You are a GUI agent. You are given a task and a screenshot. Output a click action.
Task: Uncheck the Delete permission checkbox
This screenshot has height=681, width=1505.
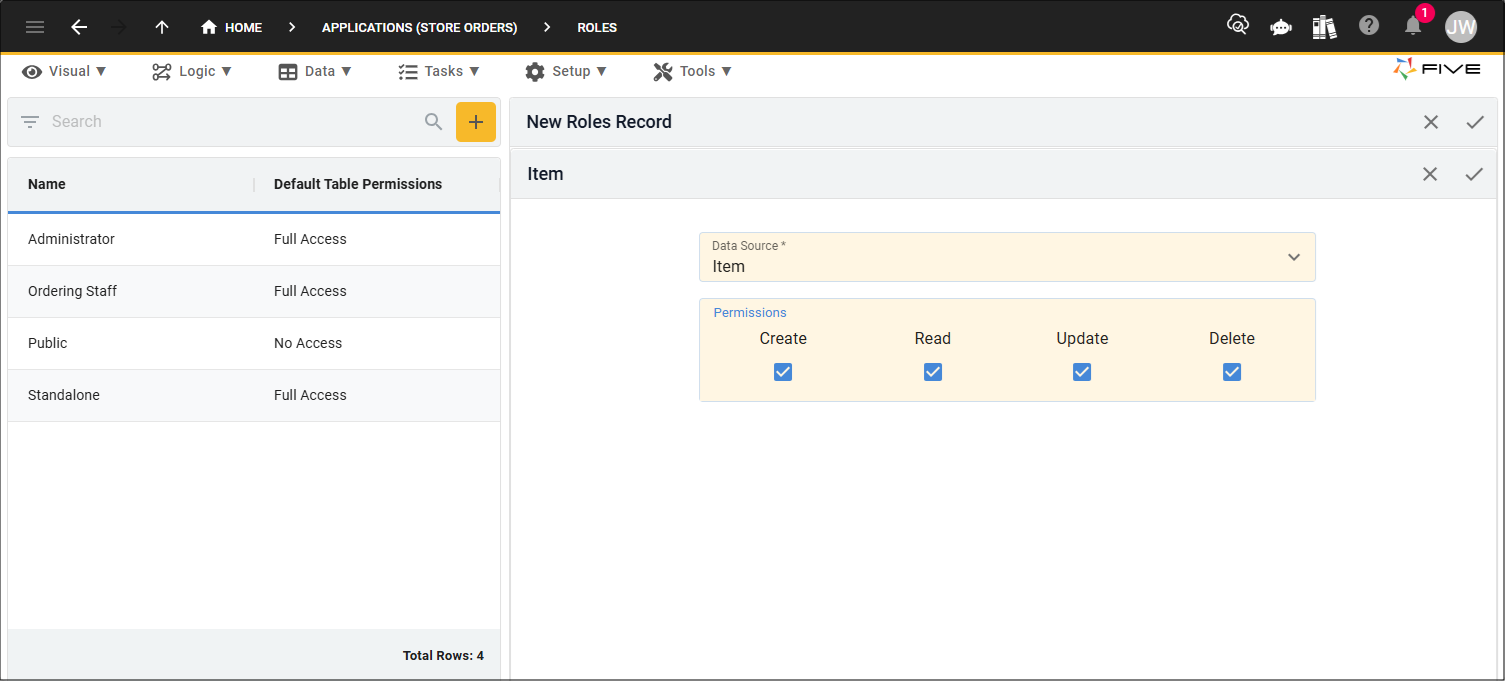[x=1231, y=371]
